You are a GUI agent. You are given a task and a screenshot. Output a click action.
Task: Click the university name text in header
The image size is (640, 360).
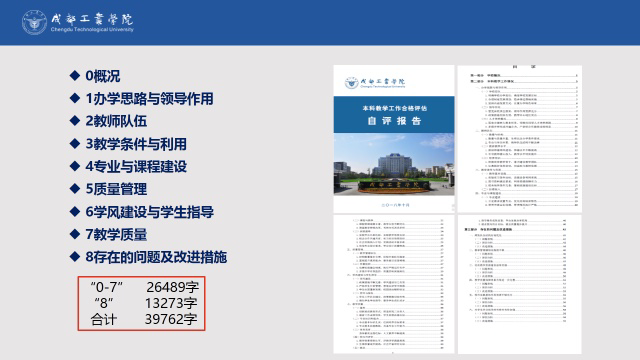tap(92, 22)
